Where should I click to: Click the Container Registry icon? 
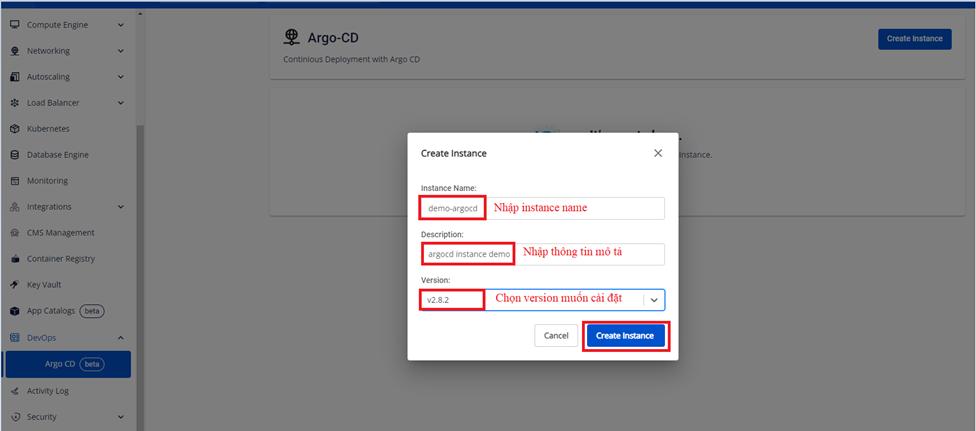pyautogui.click(x=15, y=259)
